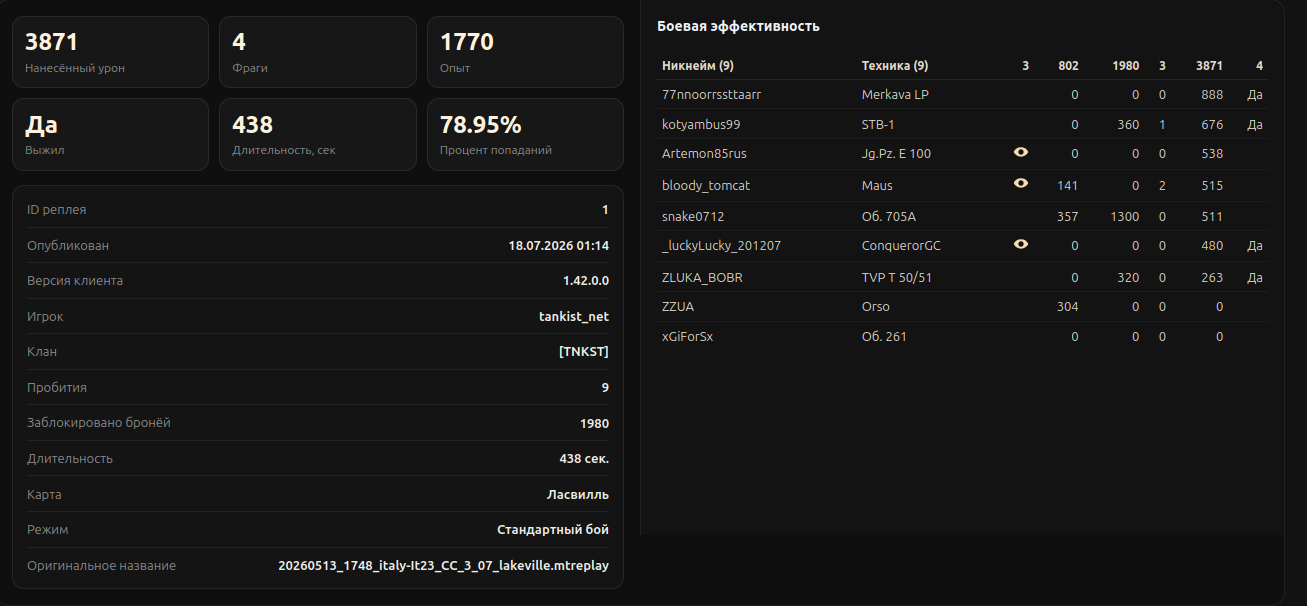The width and height of the screenshot is (1307, 606).
Task: Click the xGiForSx player entry
Action: pos(687,337)
